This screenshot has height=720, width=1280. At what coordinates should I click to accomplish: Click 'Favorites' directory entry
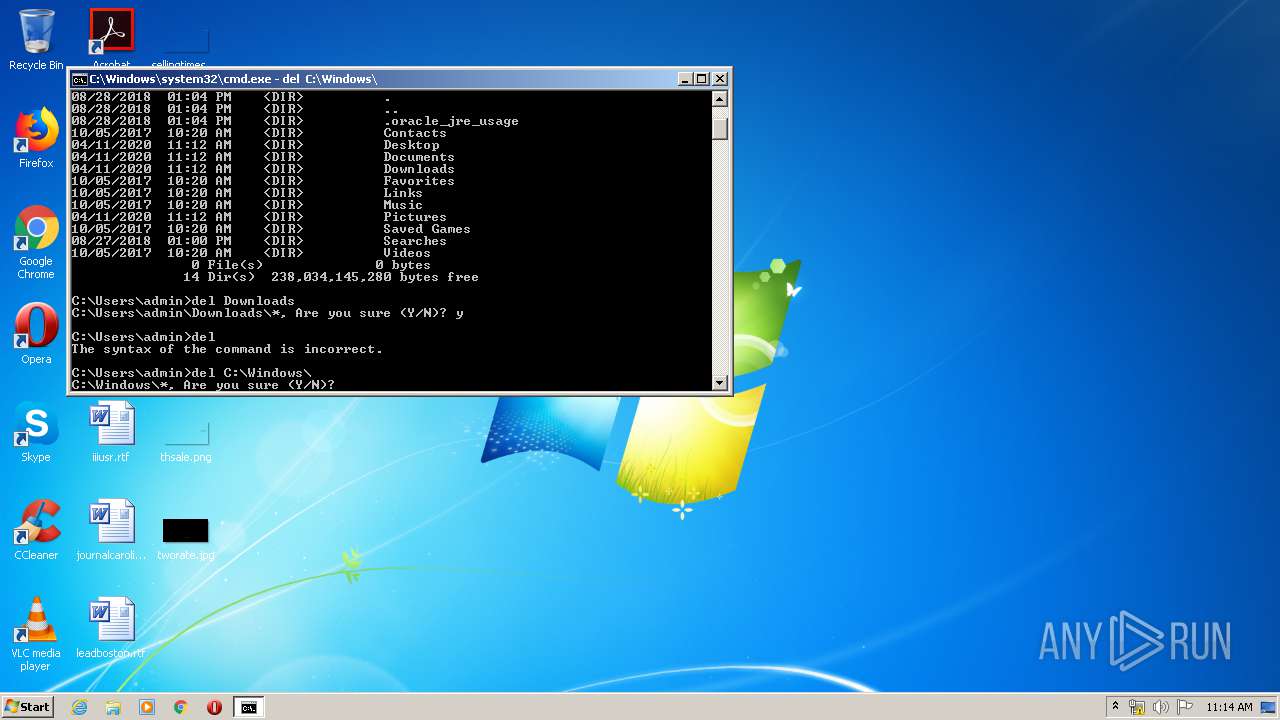click(x=419, y=181)
